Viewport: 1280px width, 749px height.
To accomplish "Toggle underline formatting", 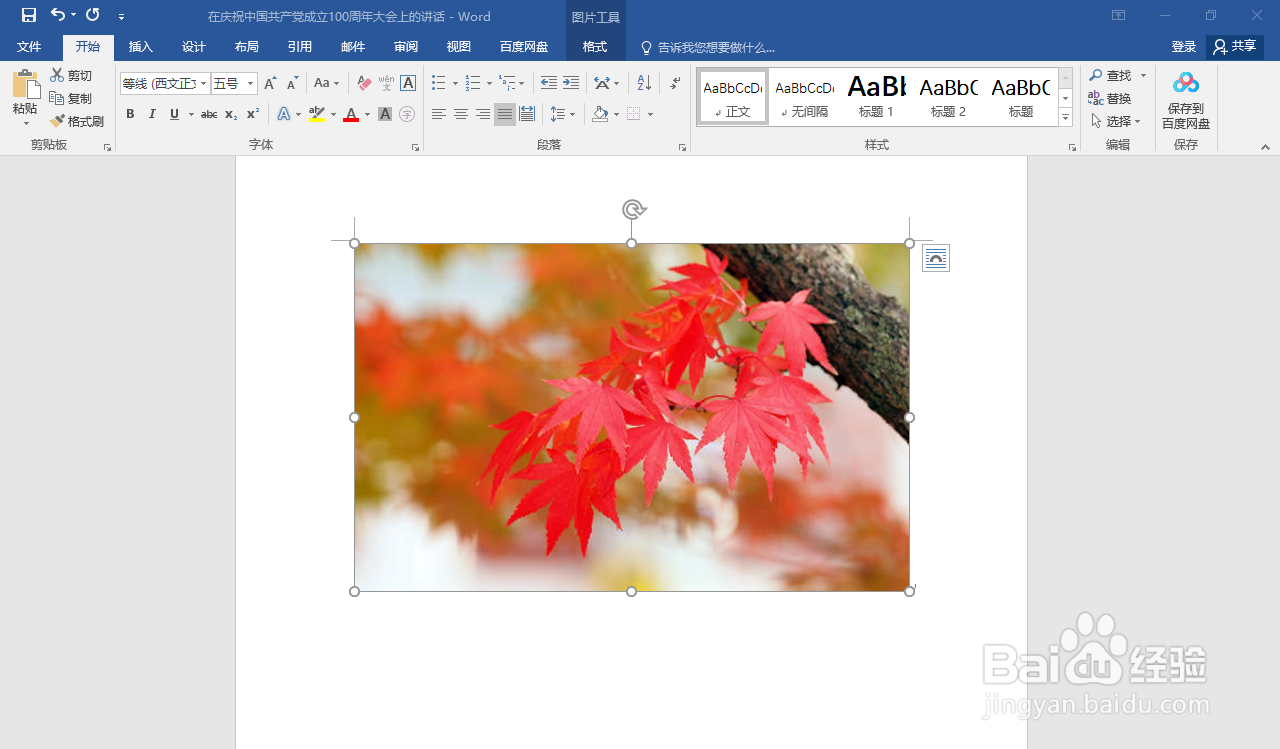I will click(x=174, y=114).
